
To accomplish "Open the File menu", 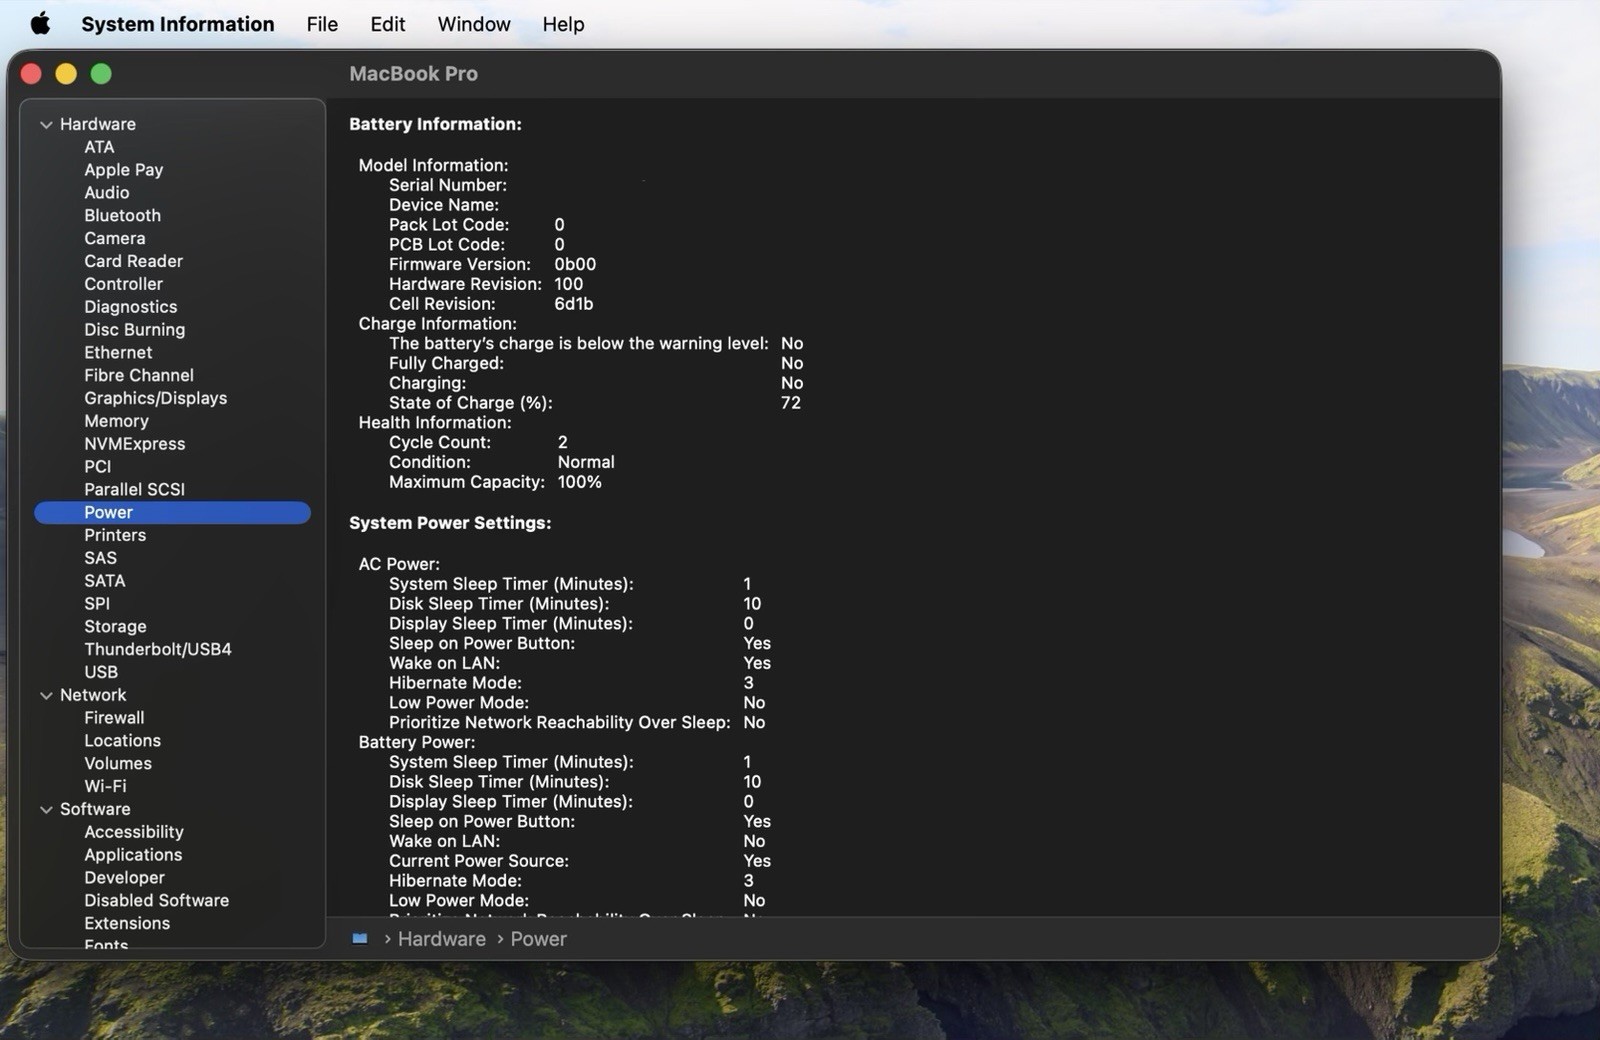I will [x=322, y=24].
